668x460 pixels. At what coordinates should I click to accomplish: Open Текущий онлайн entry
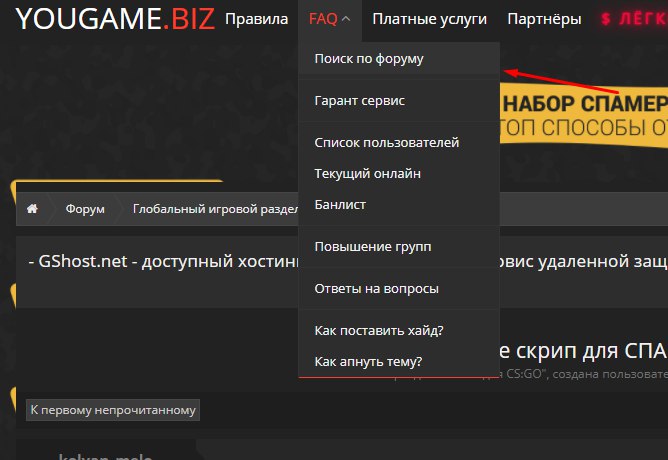399,173
